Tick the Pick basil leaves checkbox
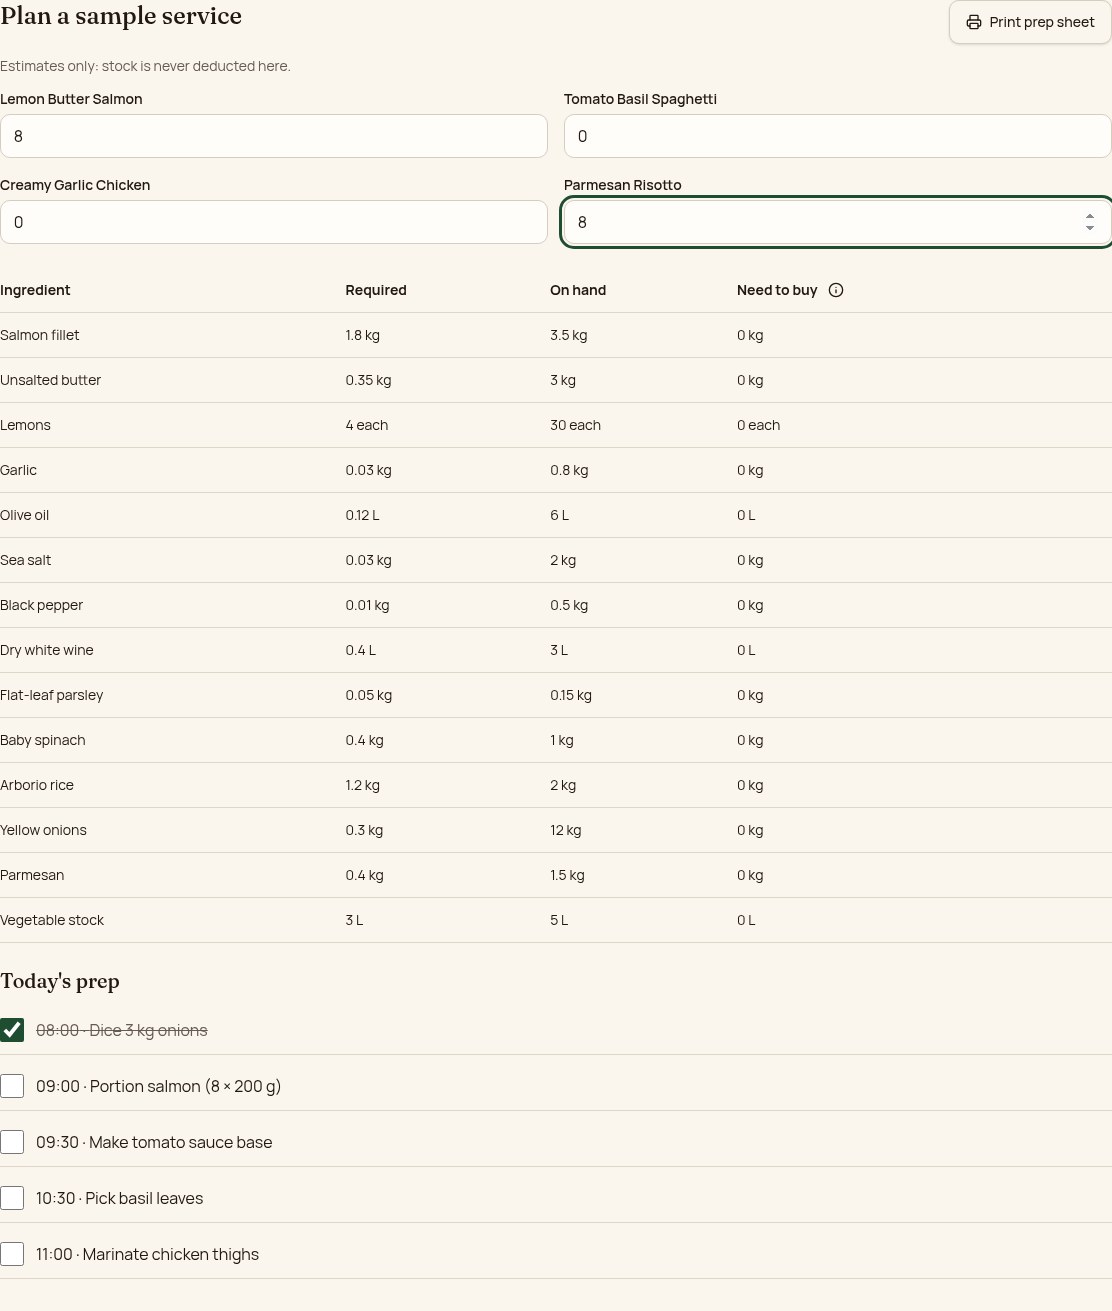 point(12,1198)
